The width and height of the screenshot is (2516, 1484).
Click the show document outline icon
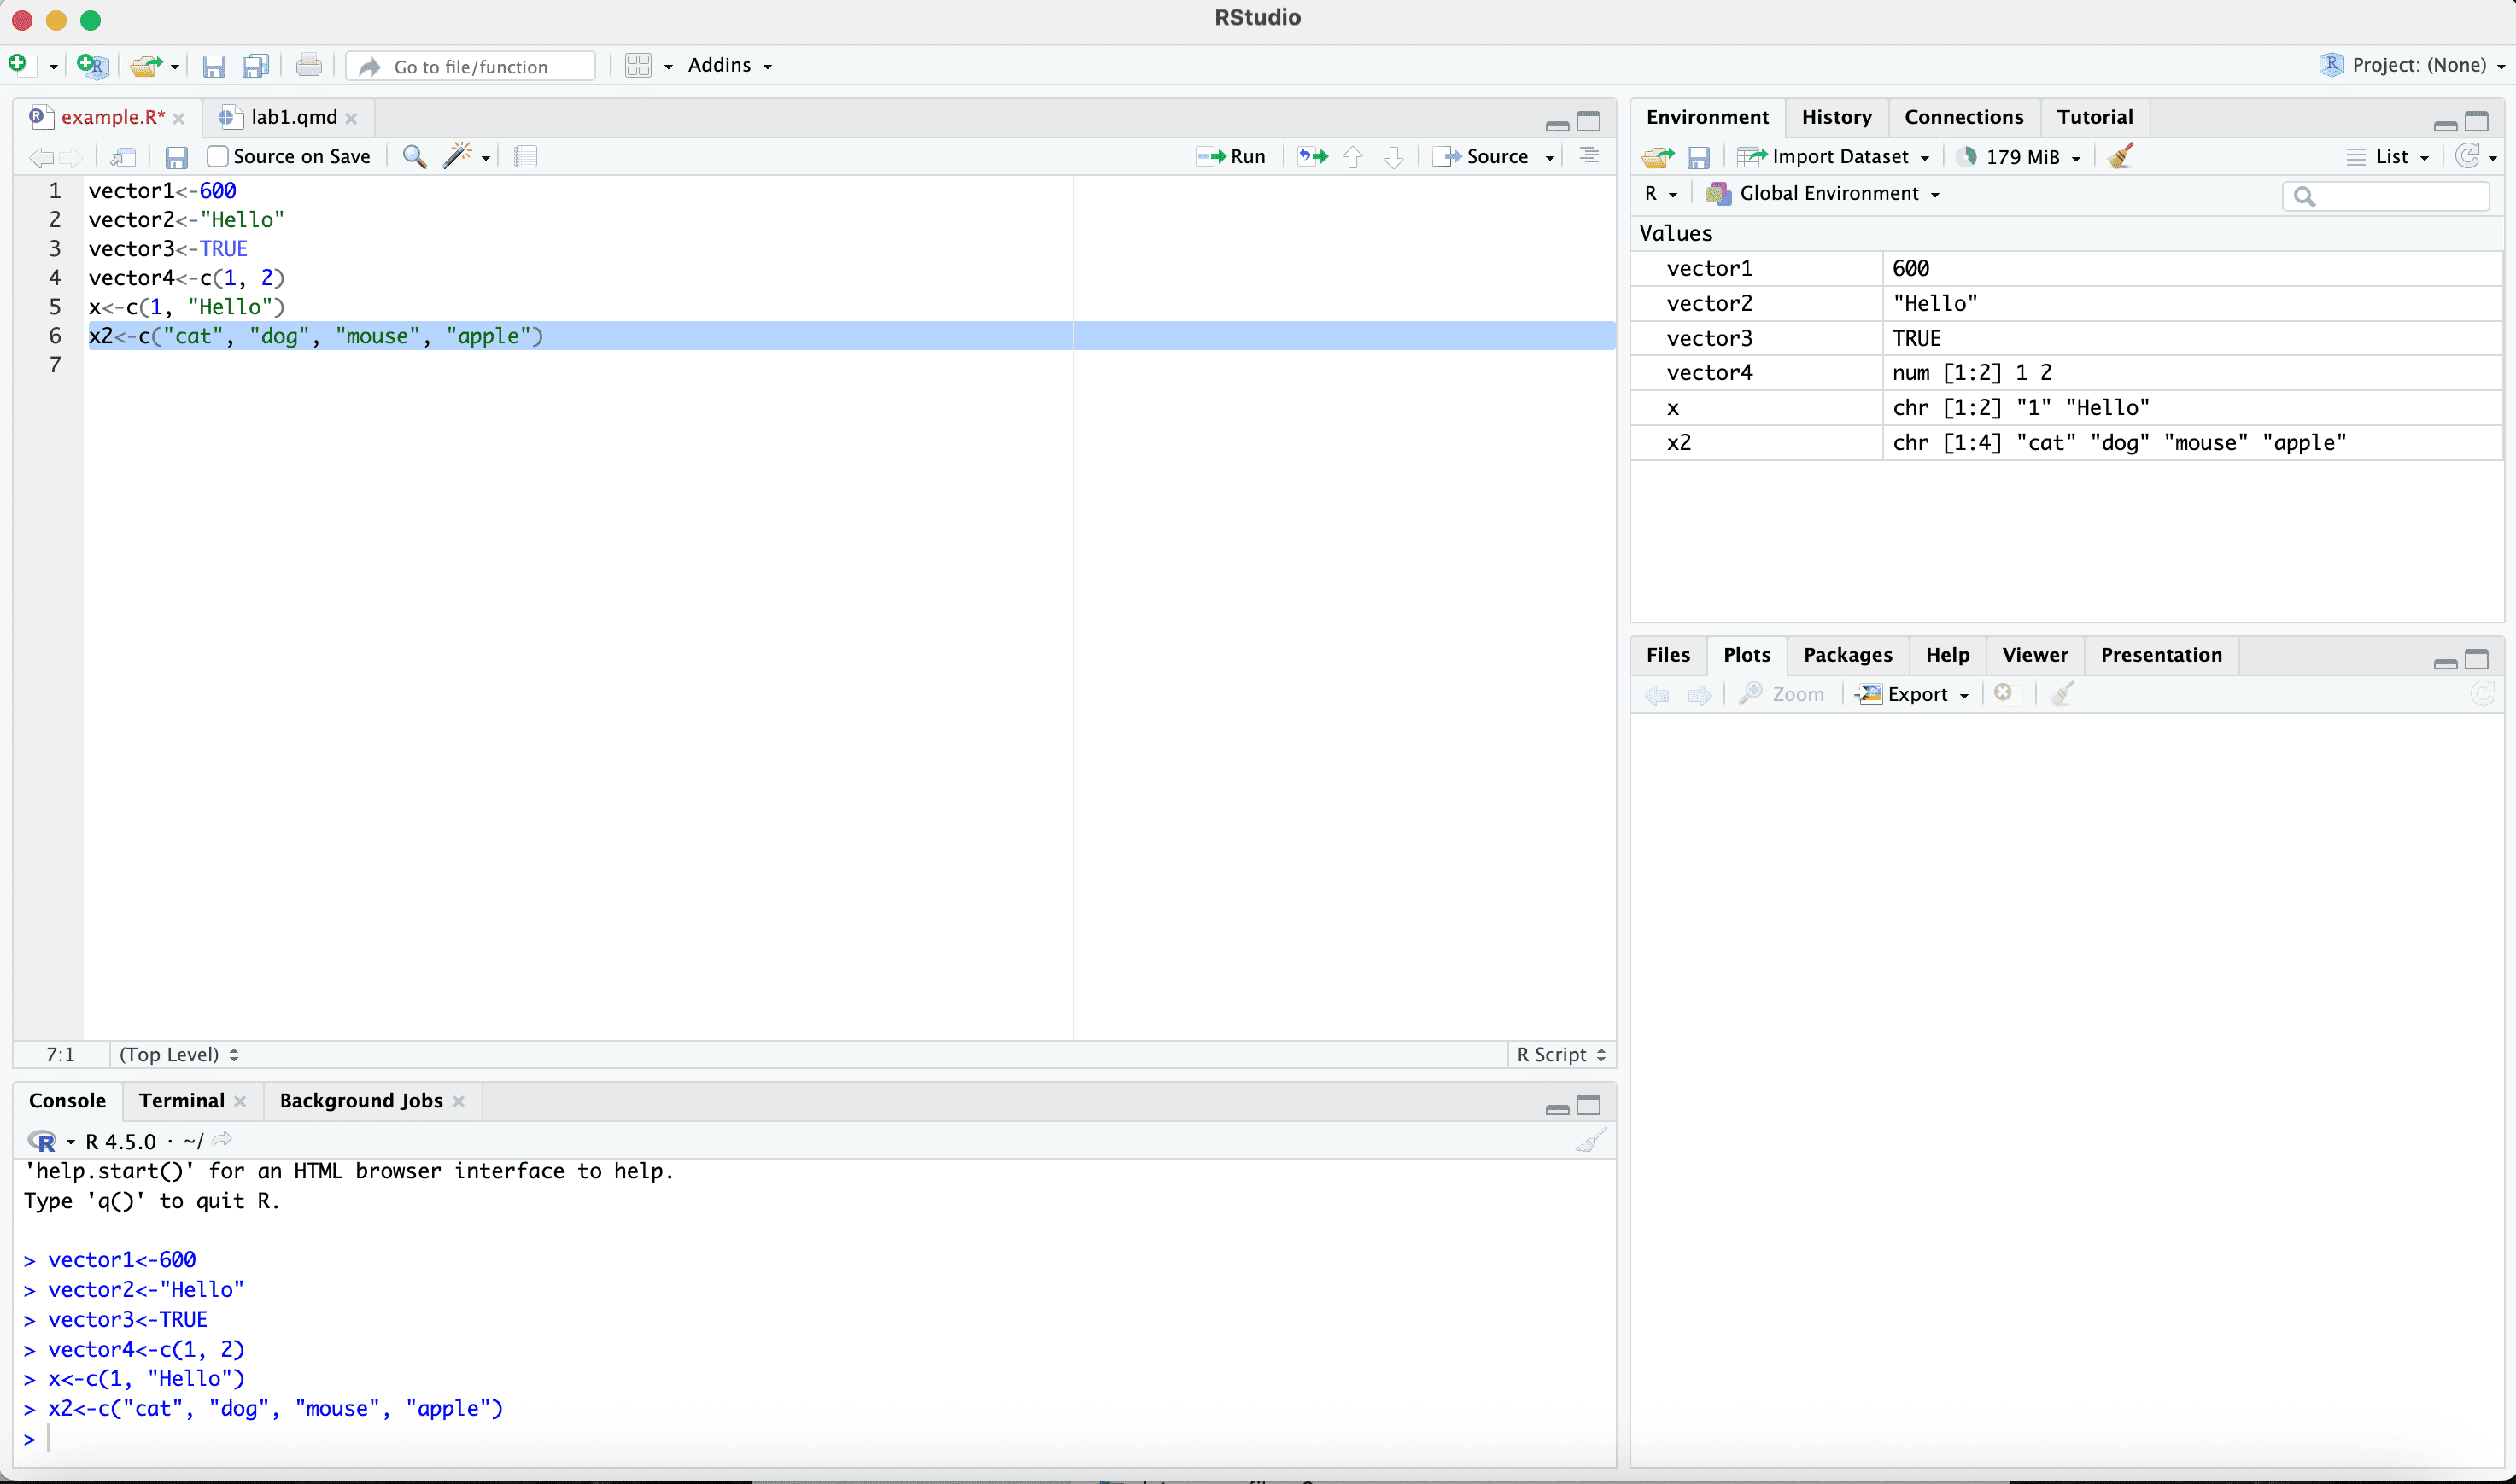tap(1589, 156)
